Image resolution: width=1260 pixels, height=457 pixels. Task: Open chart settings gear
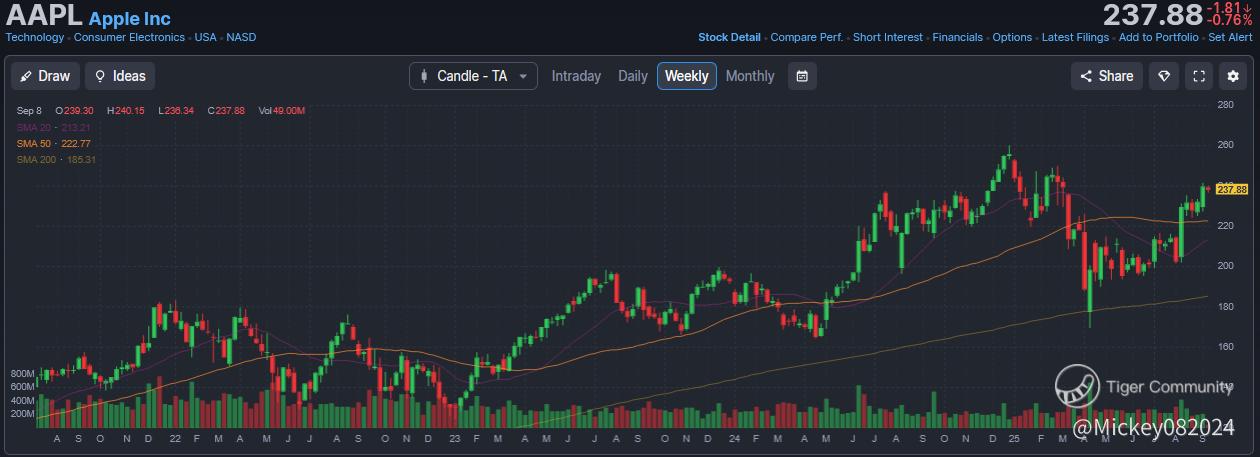click(1233, 76)
